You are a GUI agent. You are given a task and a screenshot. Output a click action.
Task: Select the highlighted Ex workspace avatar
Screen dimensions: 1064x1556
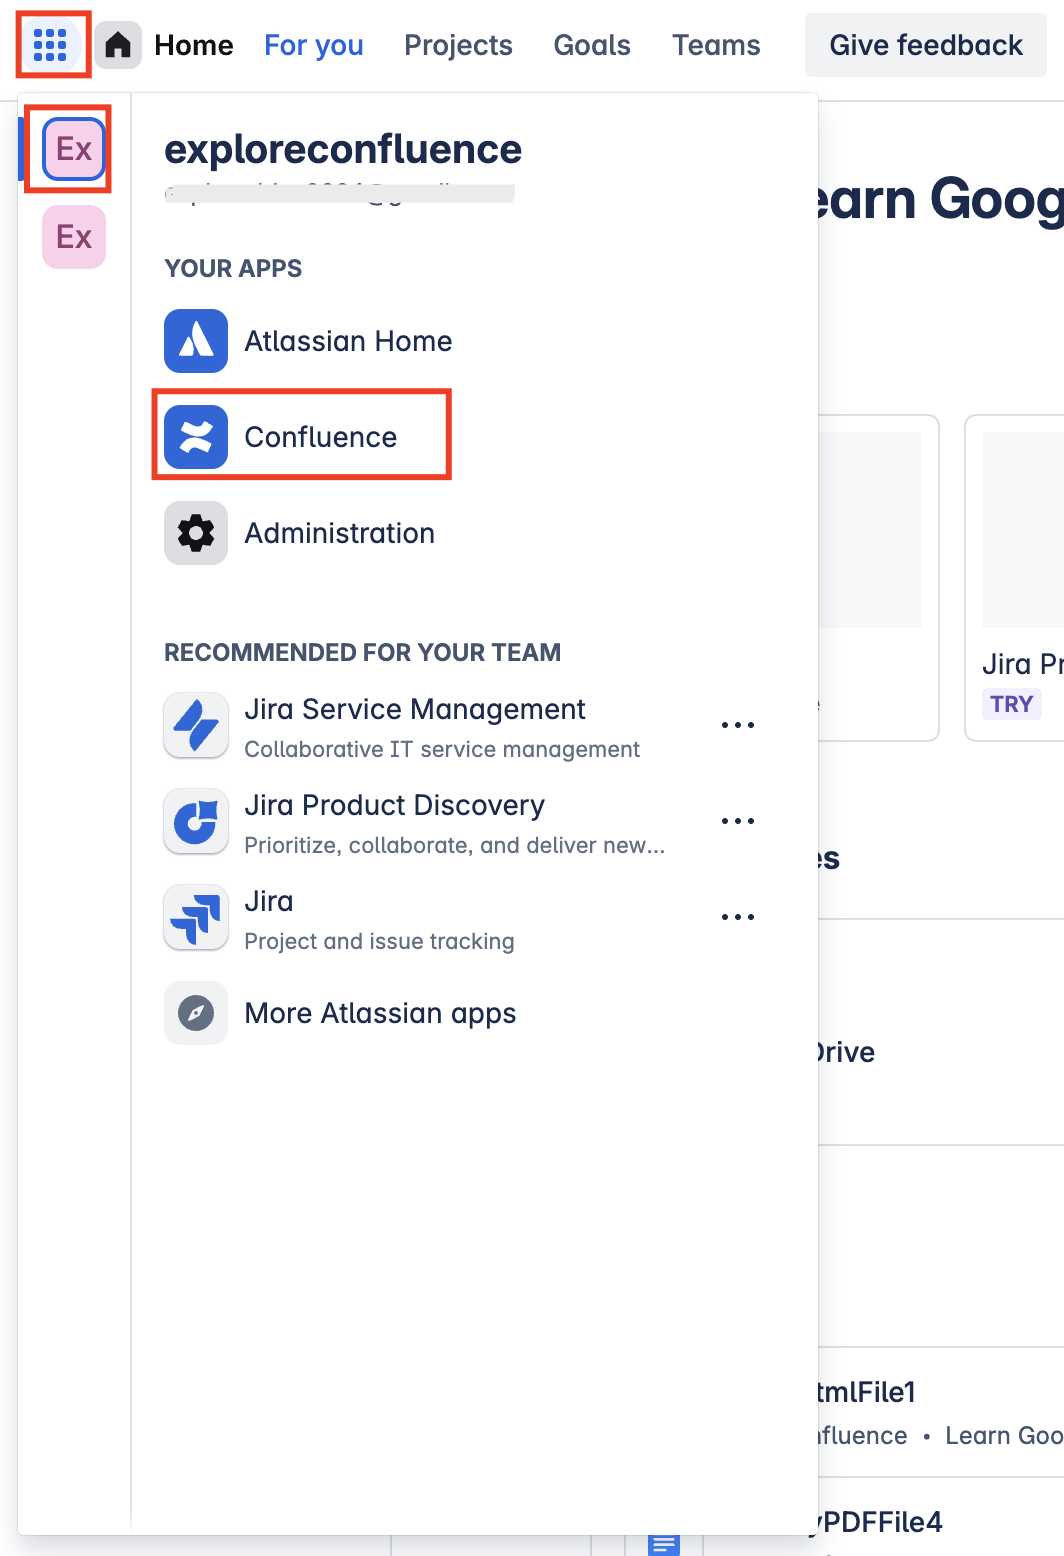(x=71, y=148)
